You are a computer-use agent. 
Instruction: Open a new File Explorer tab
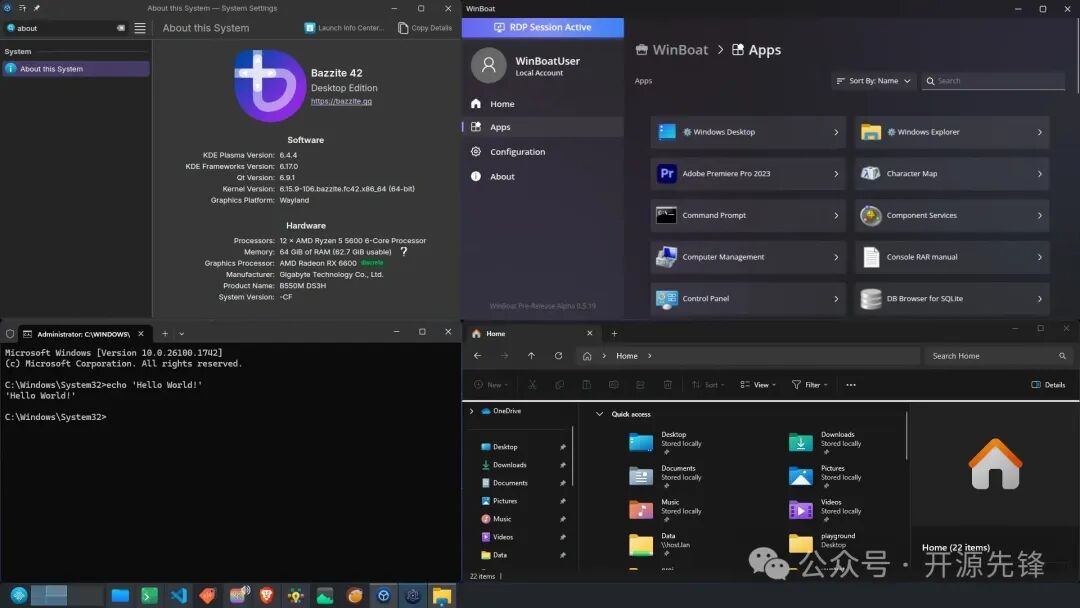point(614,333)
